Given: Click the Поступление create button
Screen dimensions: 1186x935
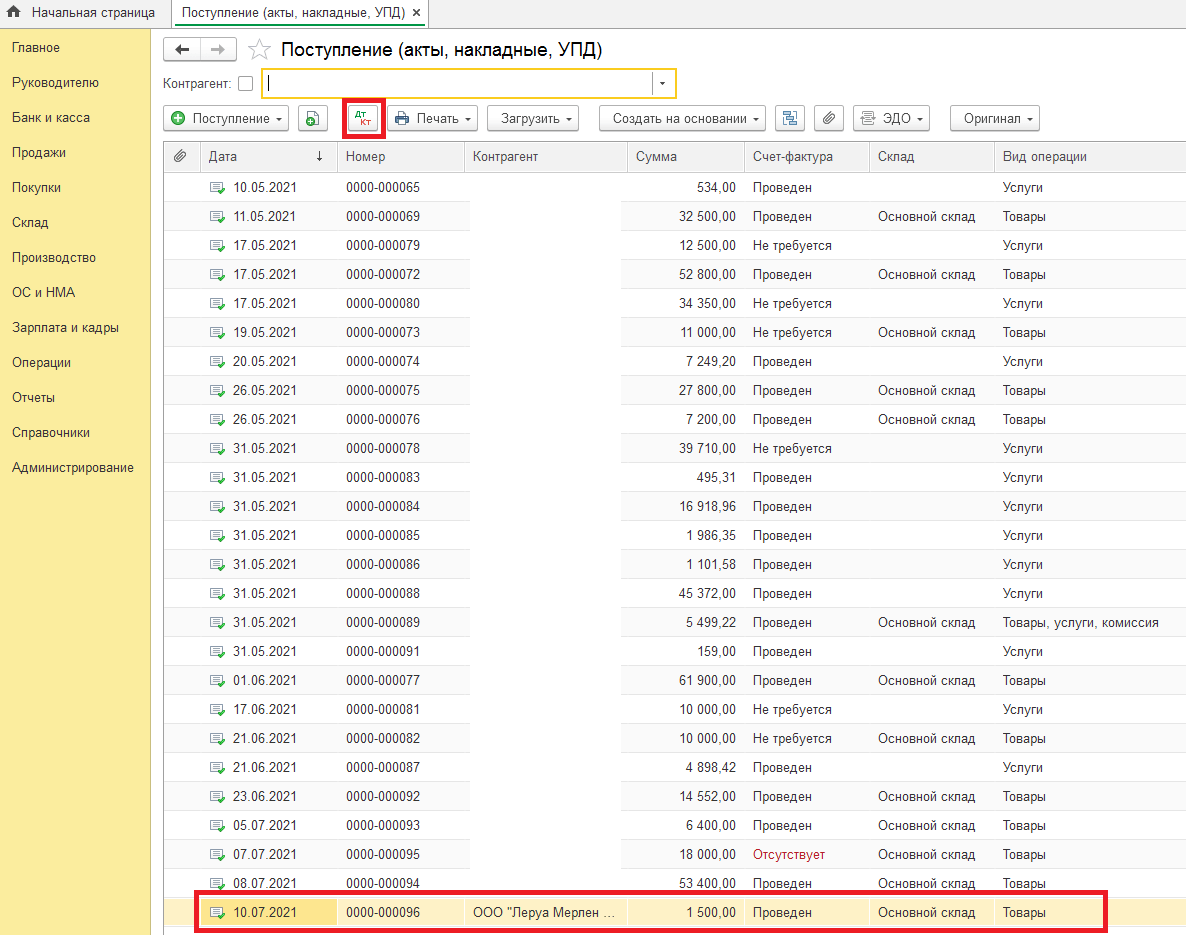Looking at the screenshot, I should [225, 119].
